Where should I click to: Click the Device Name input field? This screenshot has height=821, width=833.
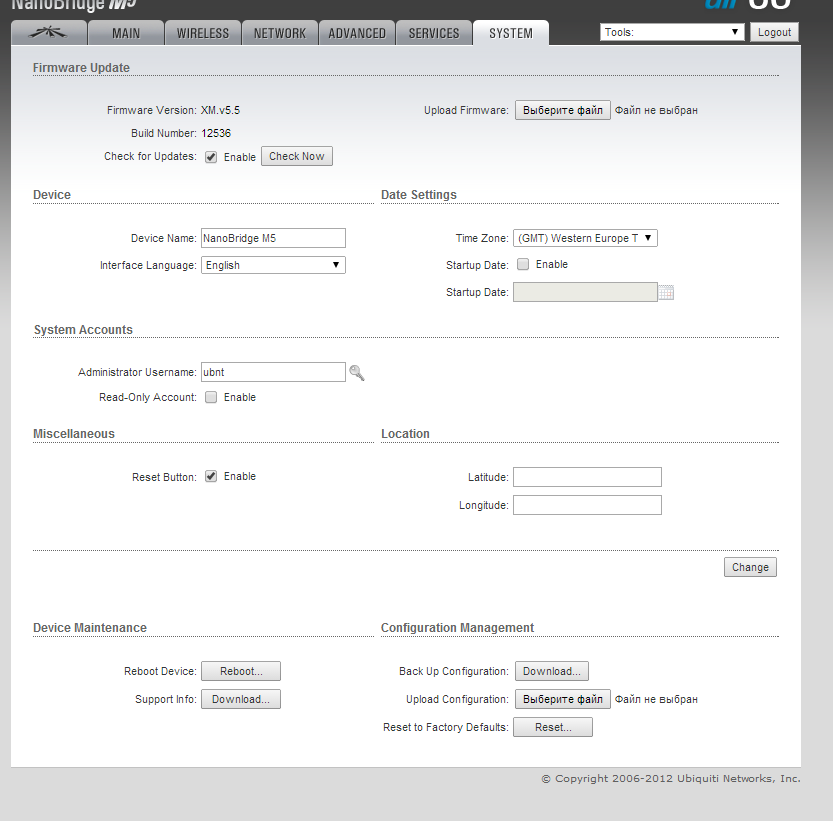(x=273, y=238)
